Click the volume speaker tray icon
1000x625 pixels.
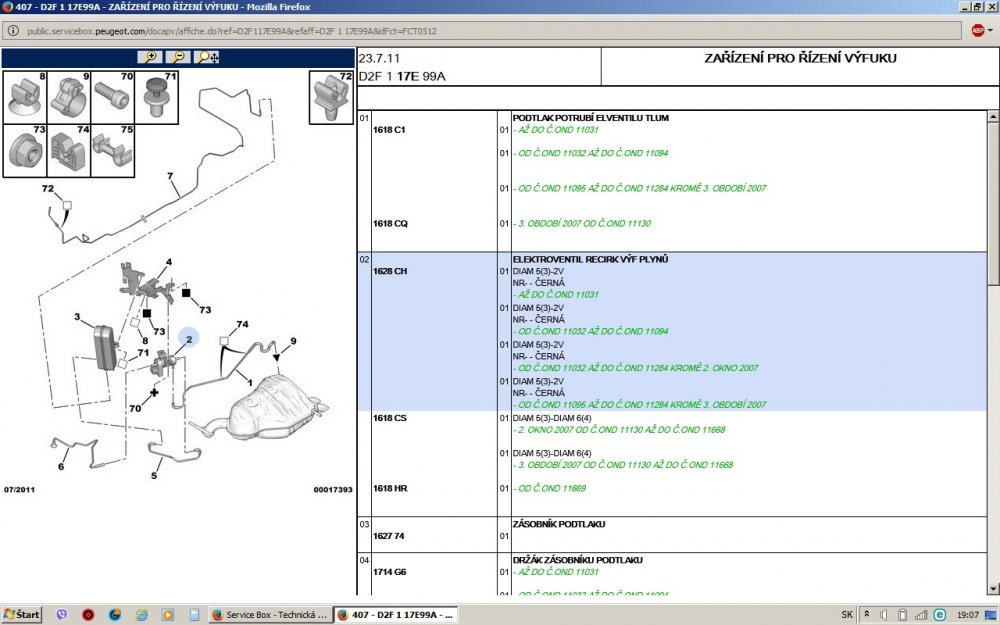(884, 615)
